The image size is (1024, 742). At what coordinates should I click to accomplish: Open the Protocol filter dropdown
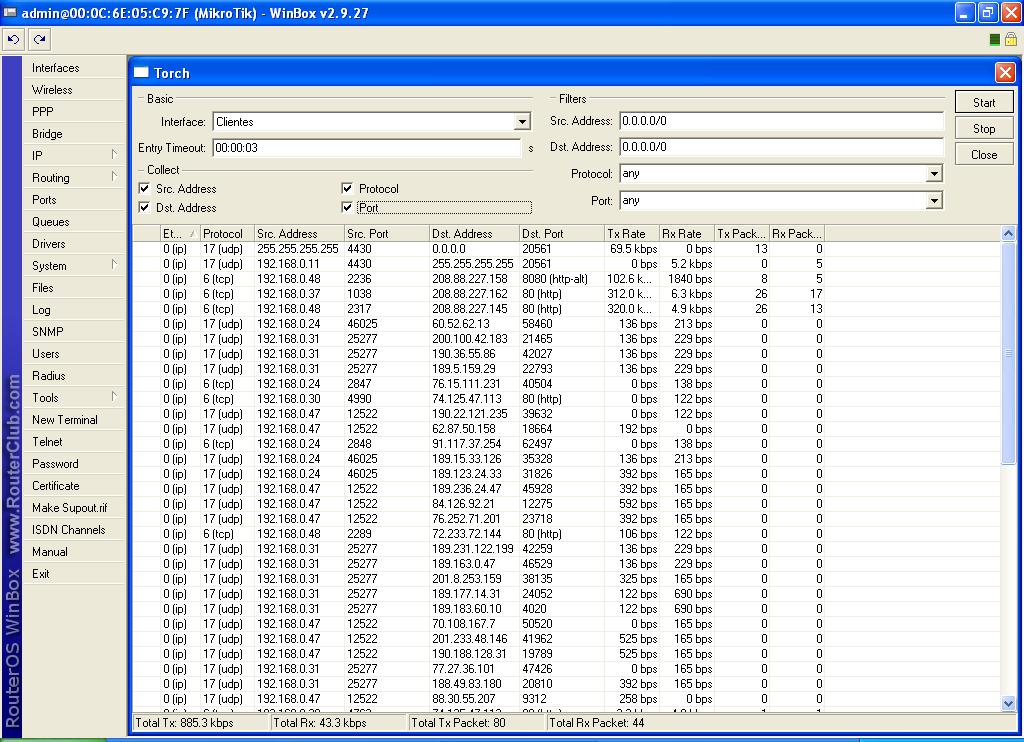[934, 174]
